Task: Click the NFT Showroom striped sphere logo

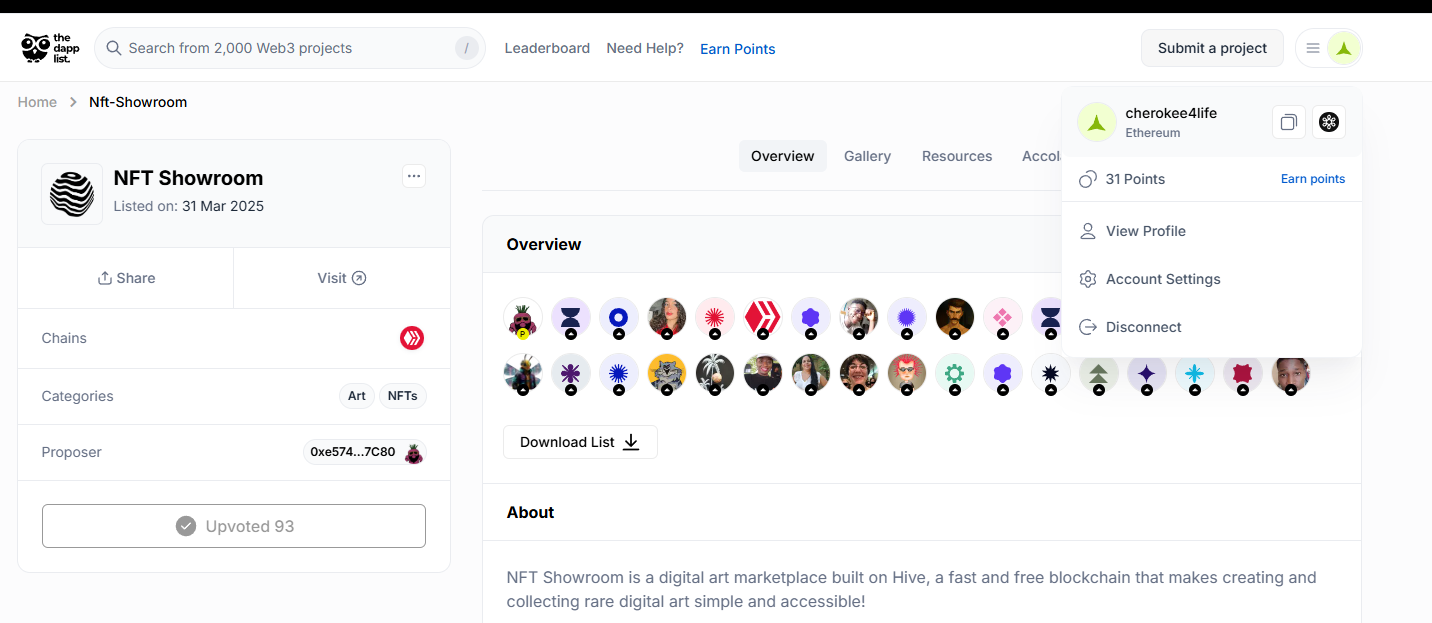Action: (72, 194)
